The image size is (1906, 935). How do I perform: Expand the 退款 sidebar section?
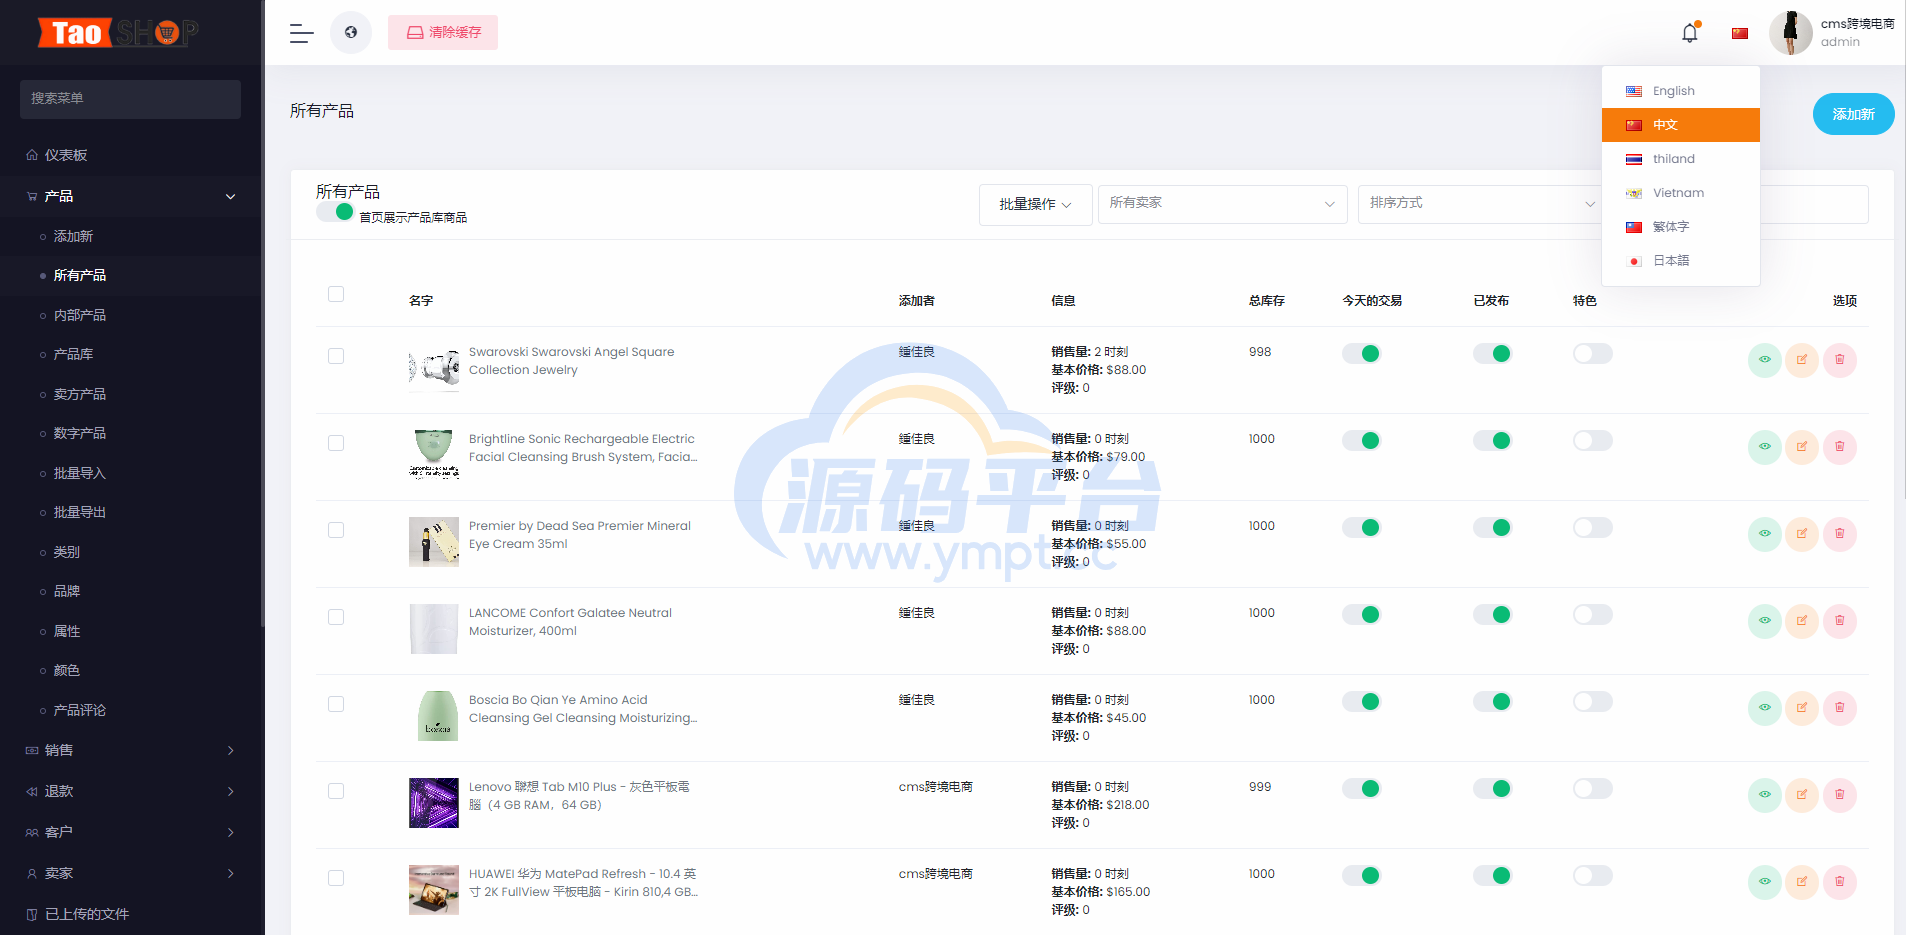click(131, 791)
